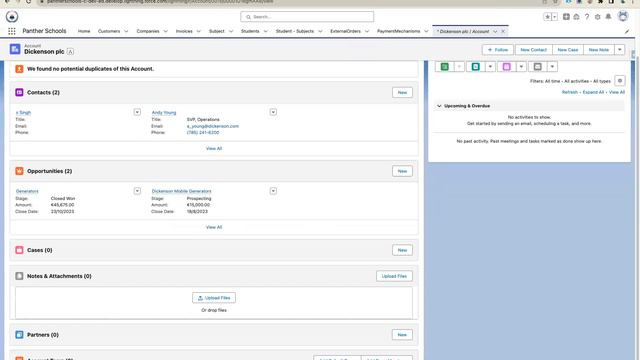This screenshot has height=360, width=640.
Task: Open the App Launcher grid icon
Action: [12, 31]
